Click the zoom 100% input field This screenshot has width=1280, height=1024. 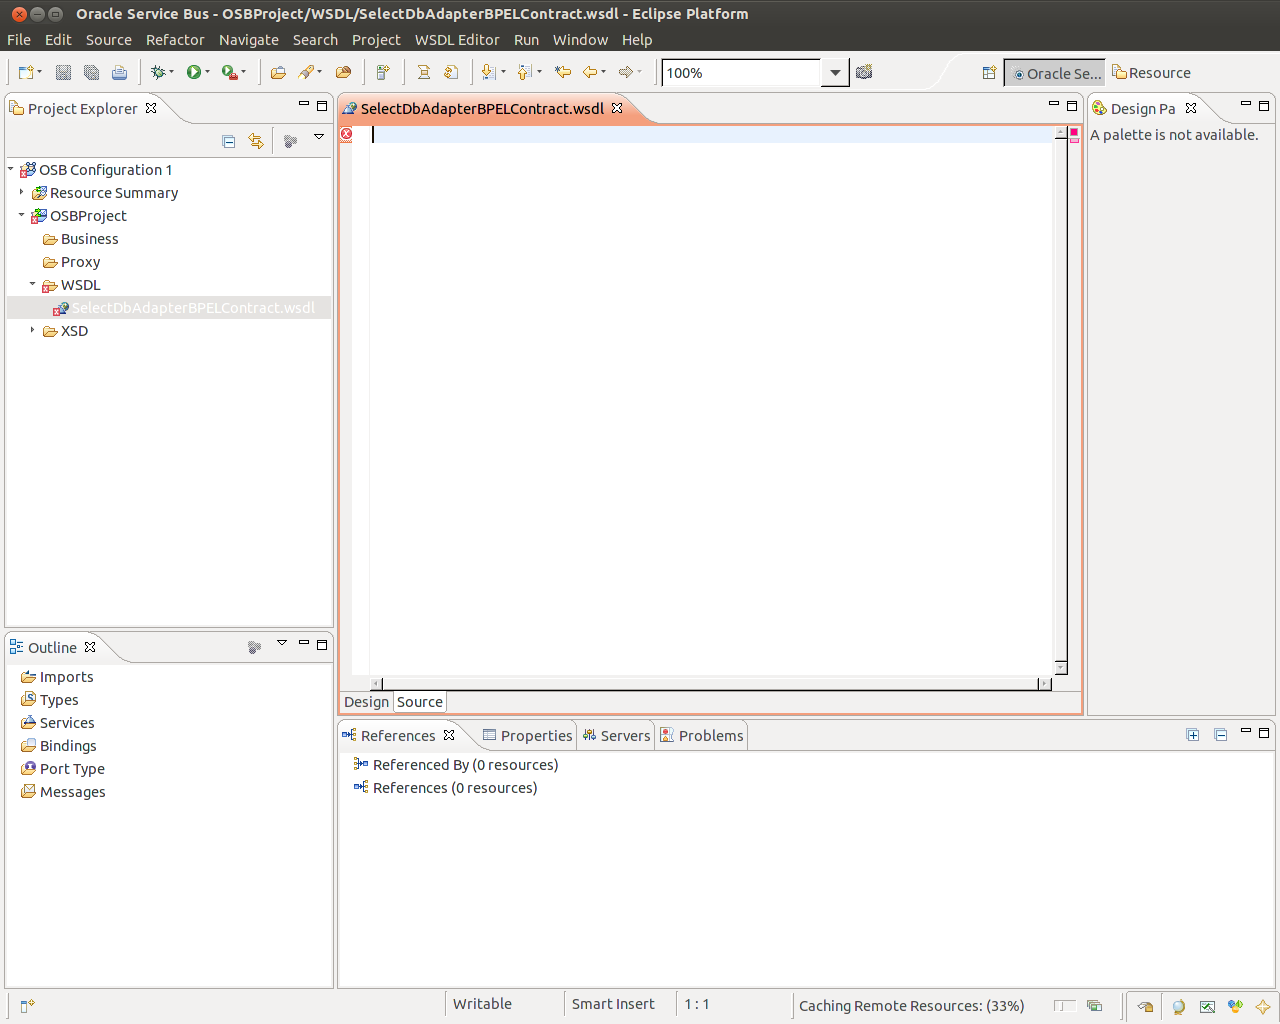pos(742,73)
